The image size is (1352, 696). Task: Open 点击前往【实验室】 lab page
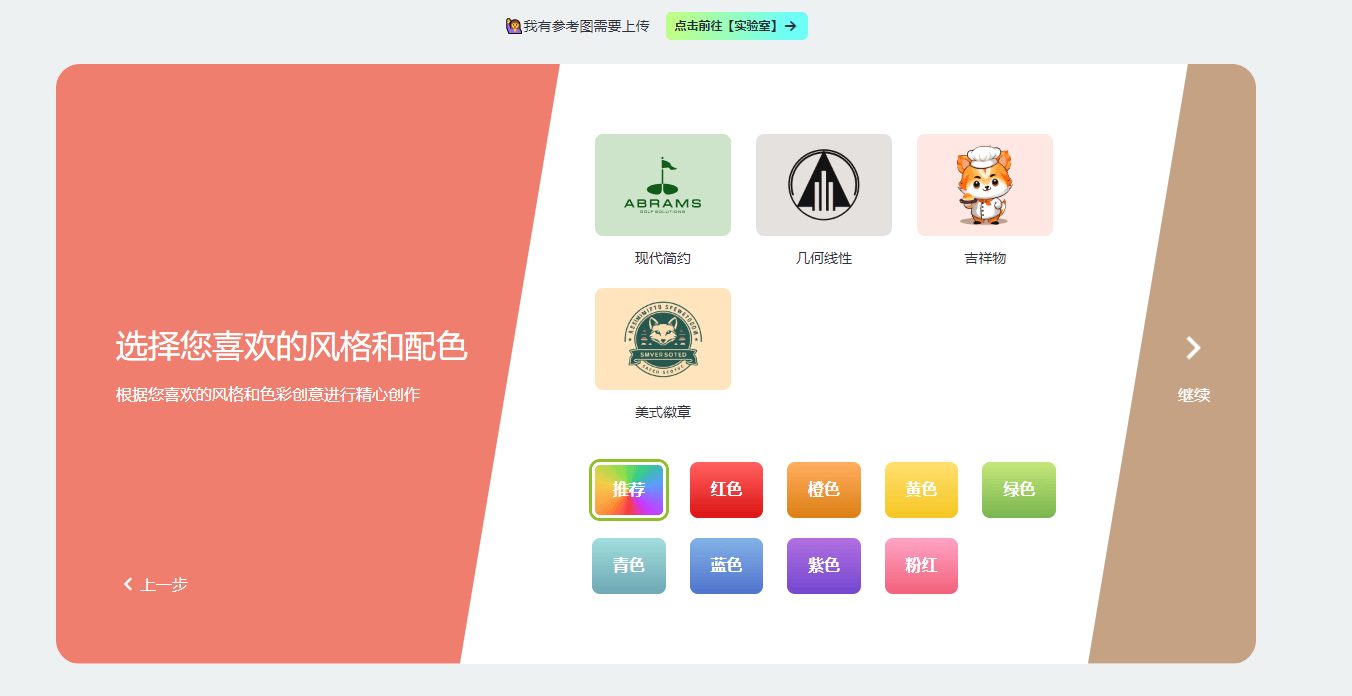click(x=736, y=25)
